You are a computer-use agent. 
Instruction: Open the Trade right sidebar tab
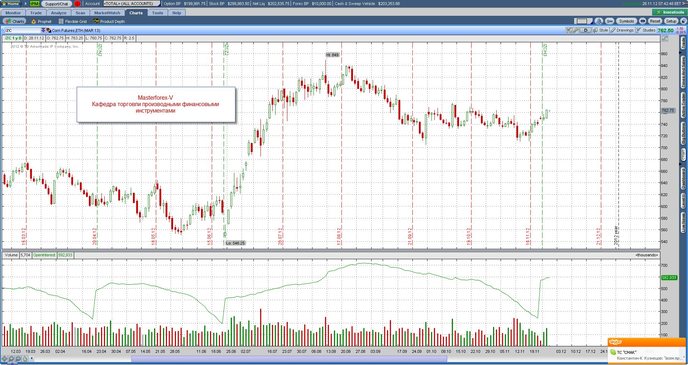683,43
